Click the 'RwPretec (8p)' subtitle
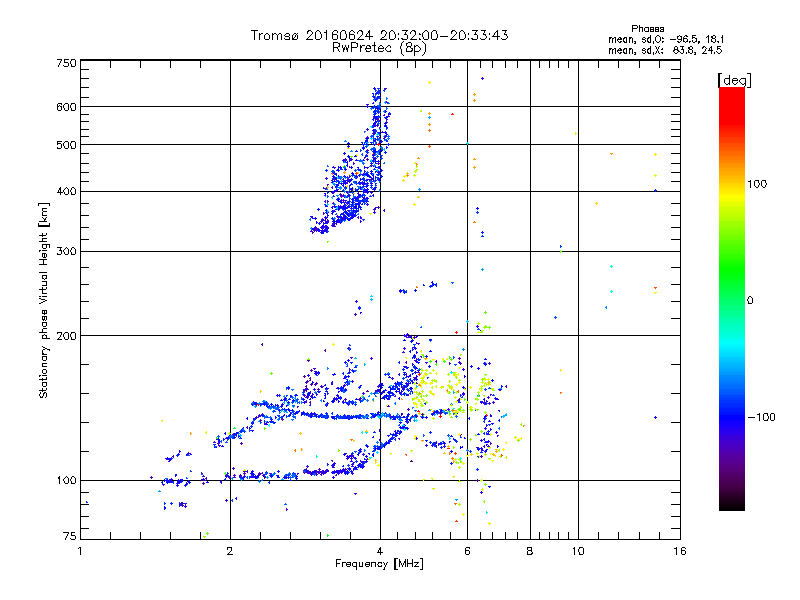 [x=379, y=48]
